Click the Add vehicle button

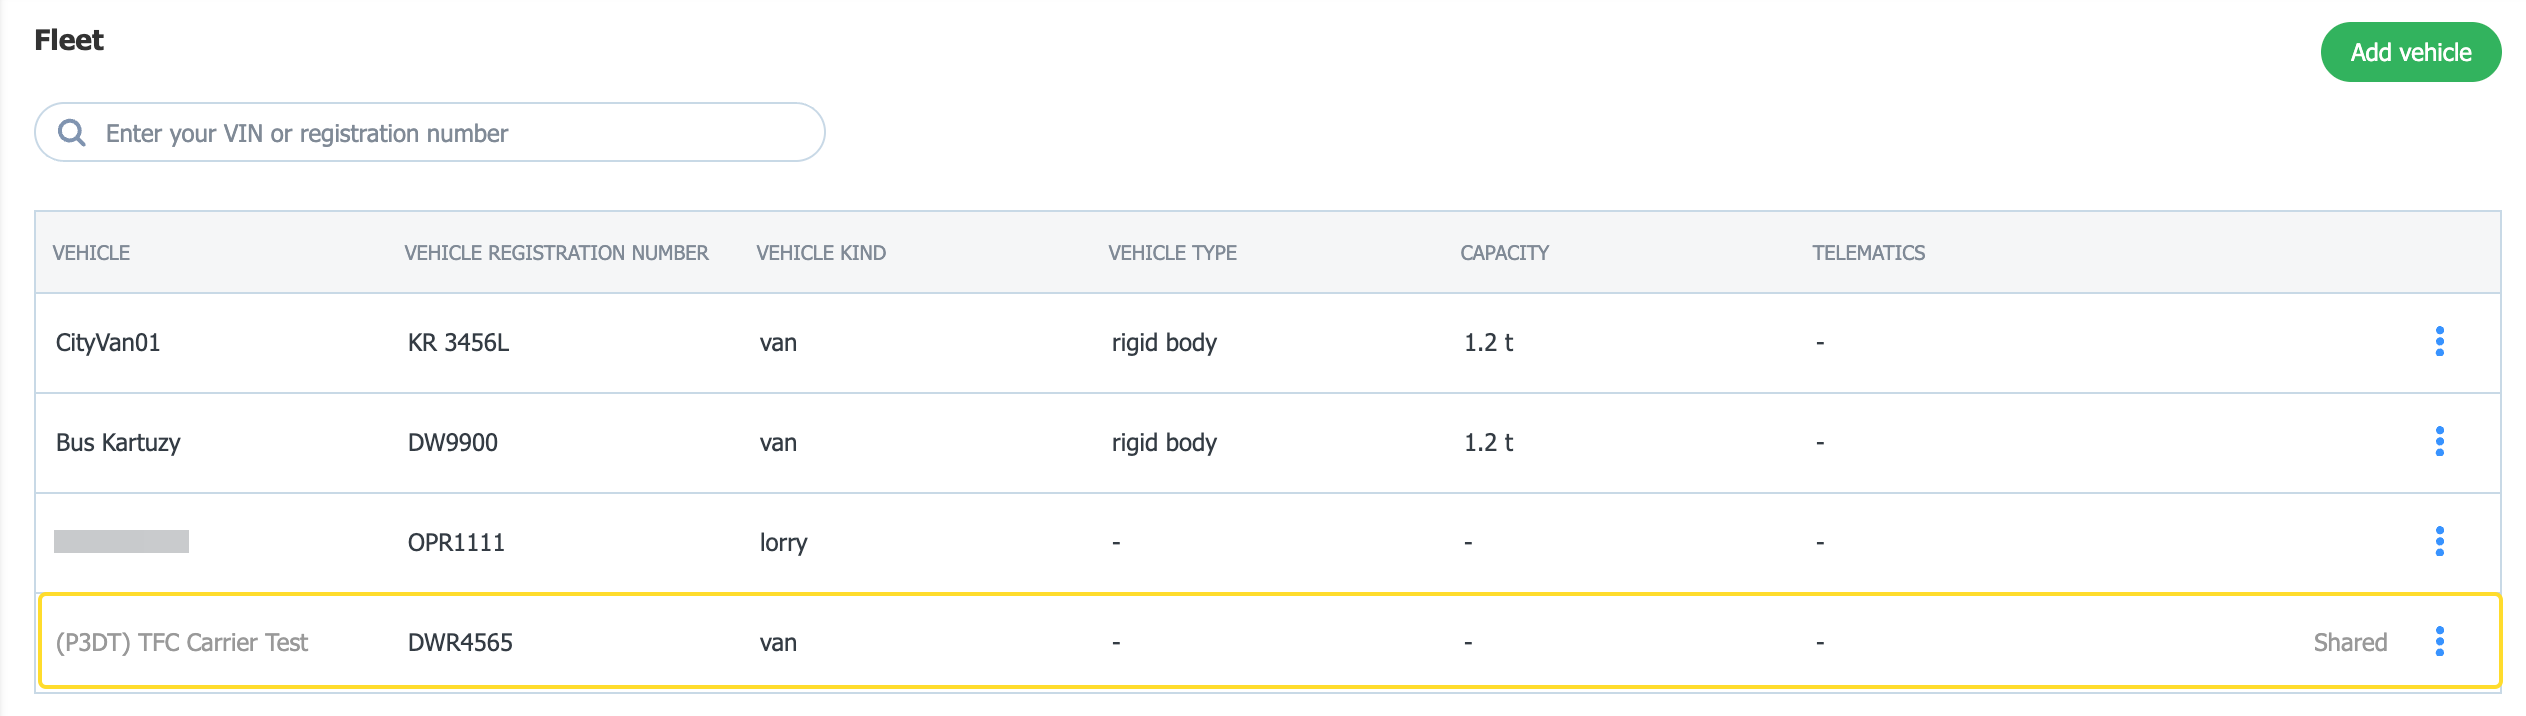(x=2410, y=53)
